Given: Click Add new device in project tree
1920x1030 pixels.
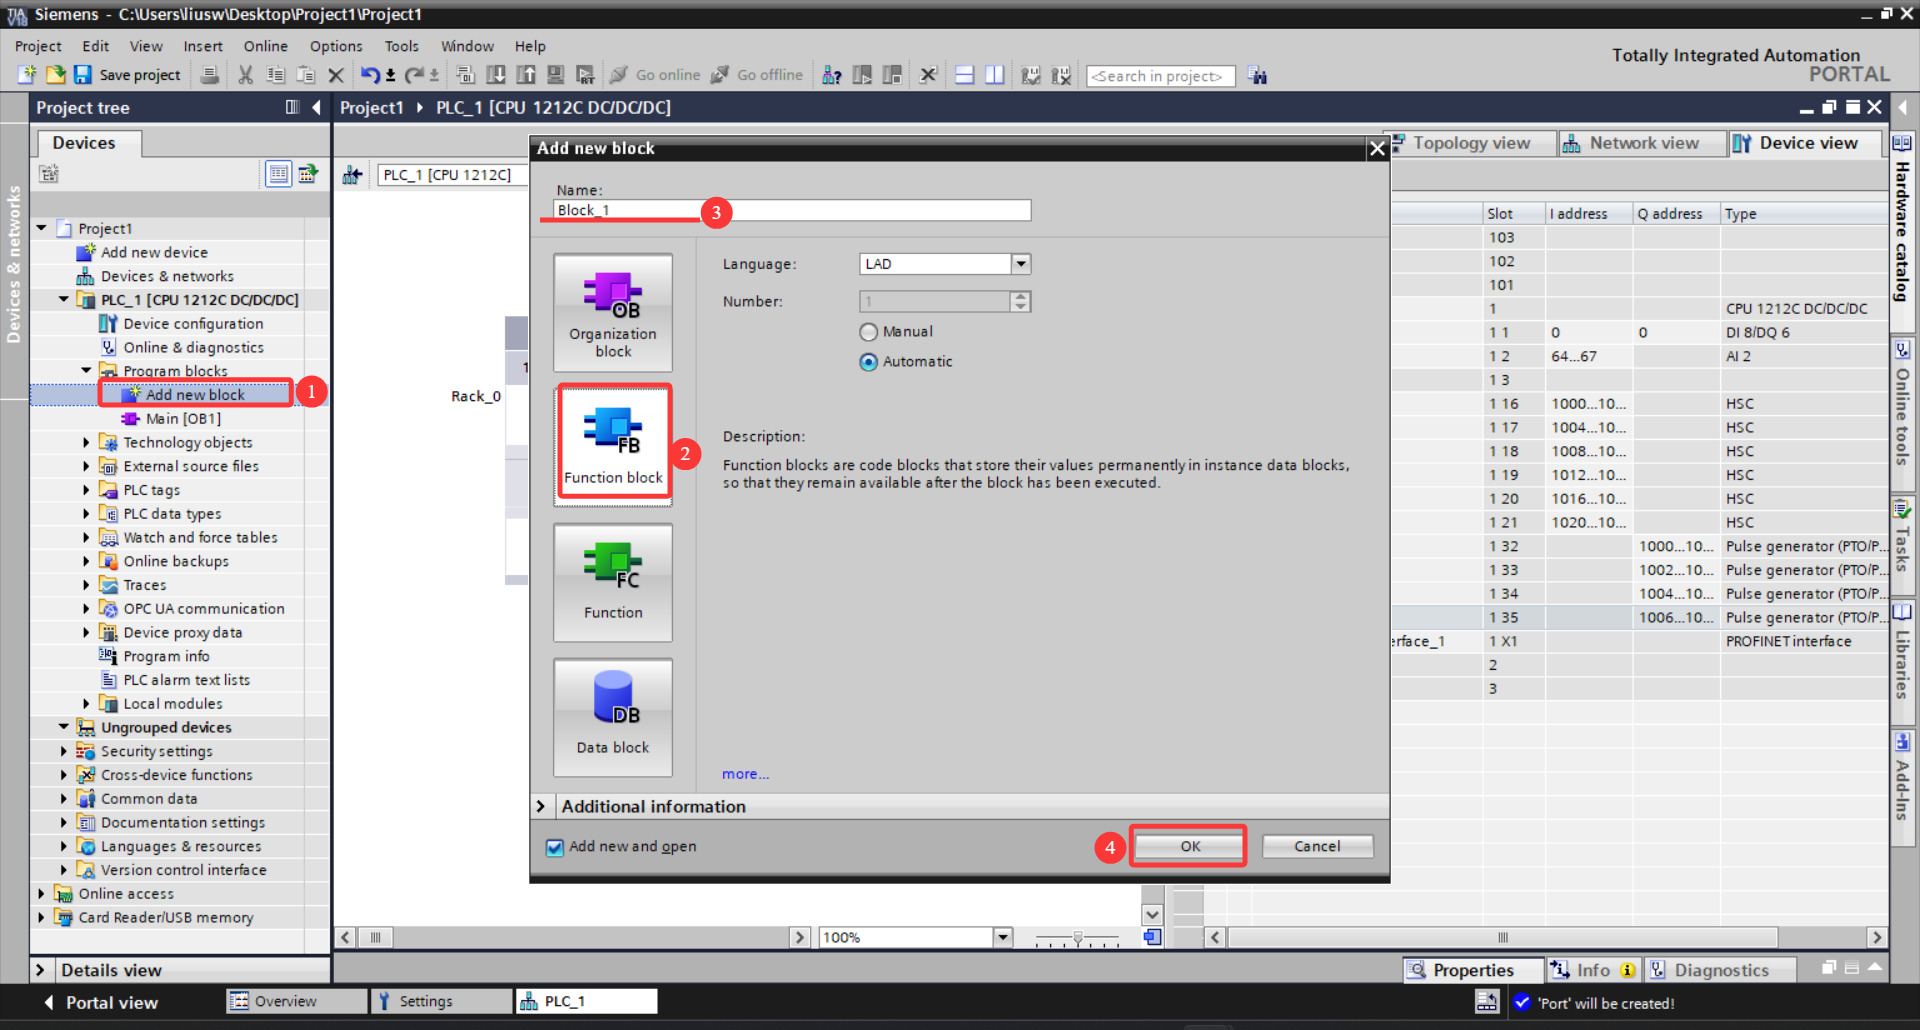Looking at the screenshot, I should [x=154, y=252].
